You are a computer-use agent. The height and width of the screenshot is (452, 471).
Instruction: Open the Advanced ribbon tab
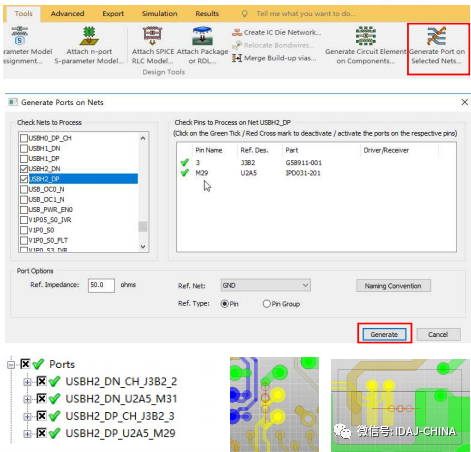click(67, 14)
